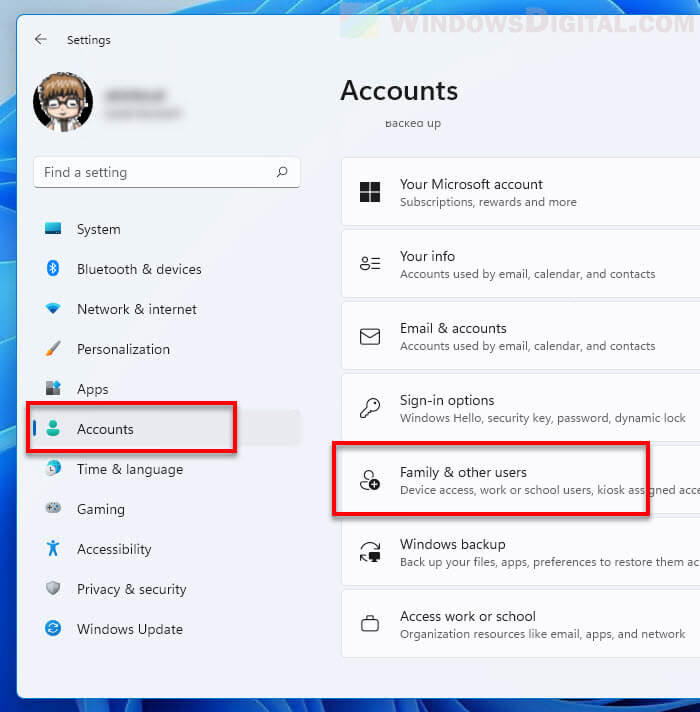
Task: Open Email & accounts
Action: point(521,336)
